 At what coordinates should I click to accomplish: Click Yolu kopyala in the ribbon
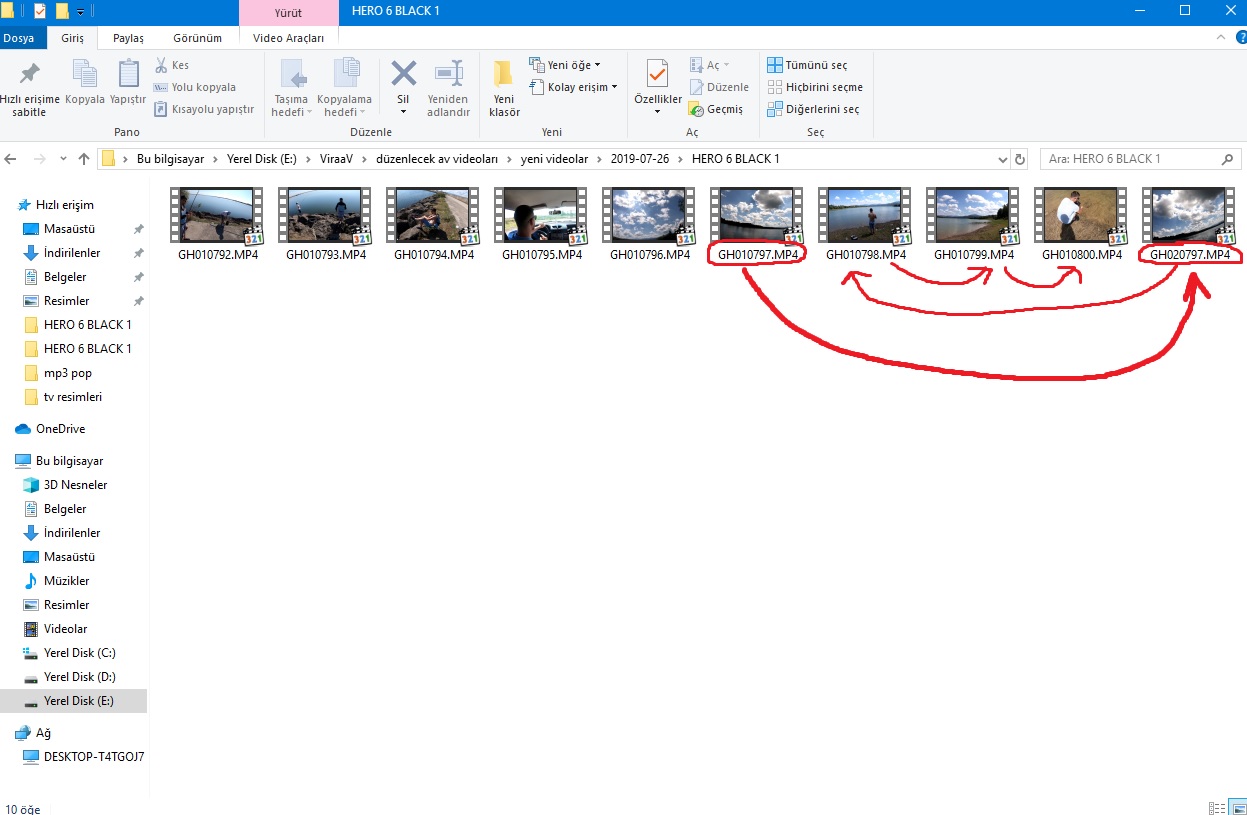click(x=194, y=87)
